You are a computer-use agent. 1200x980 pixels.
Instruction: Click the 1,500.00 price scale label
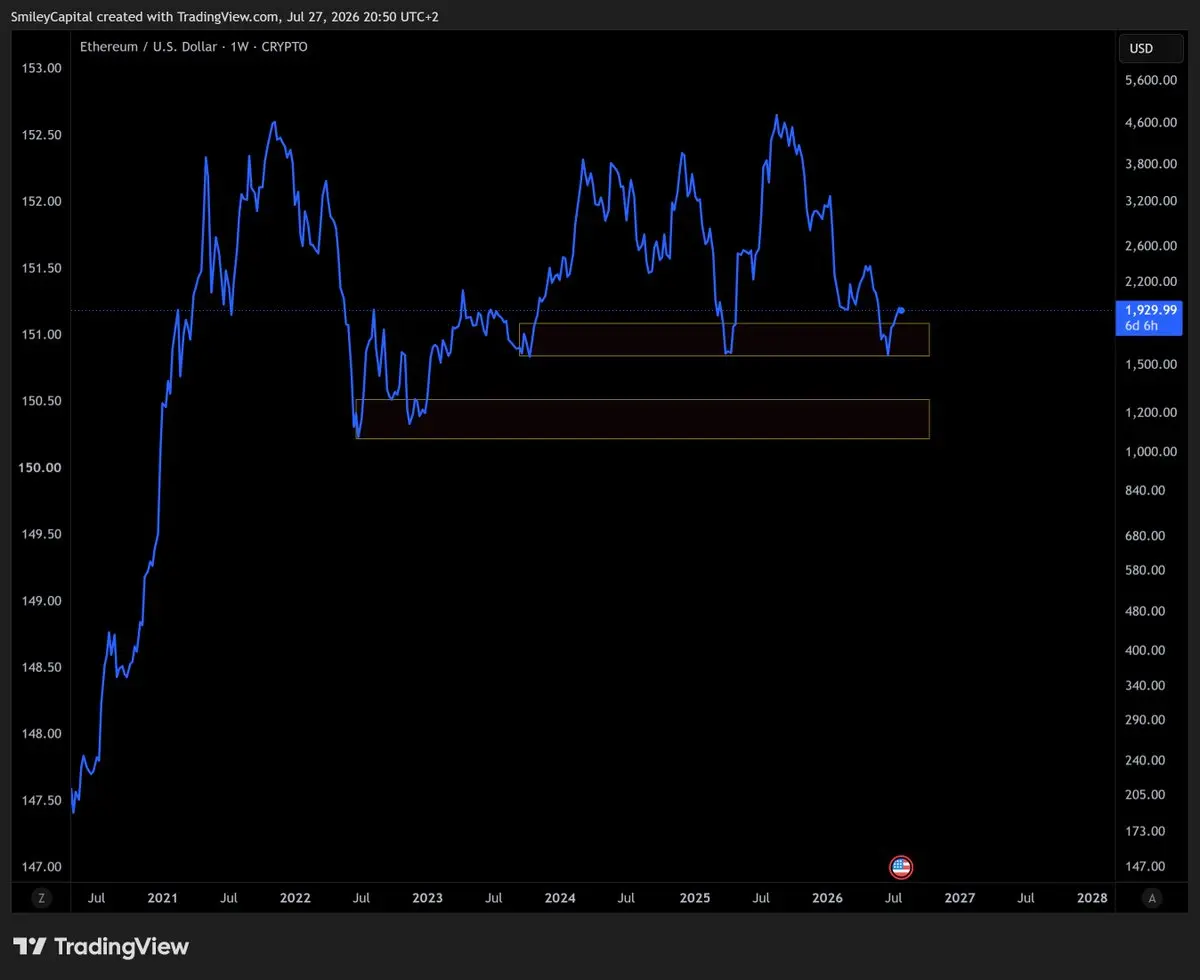[1150, 365]
